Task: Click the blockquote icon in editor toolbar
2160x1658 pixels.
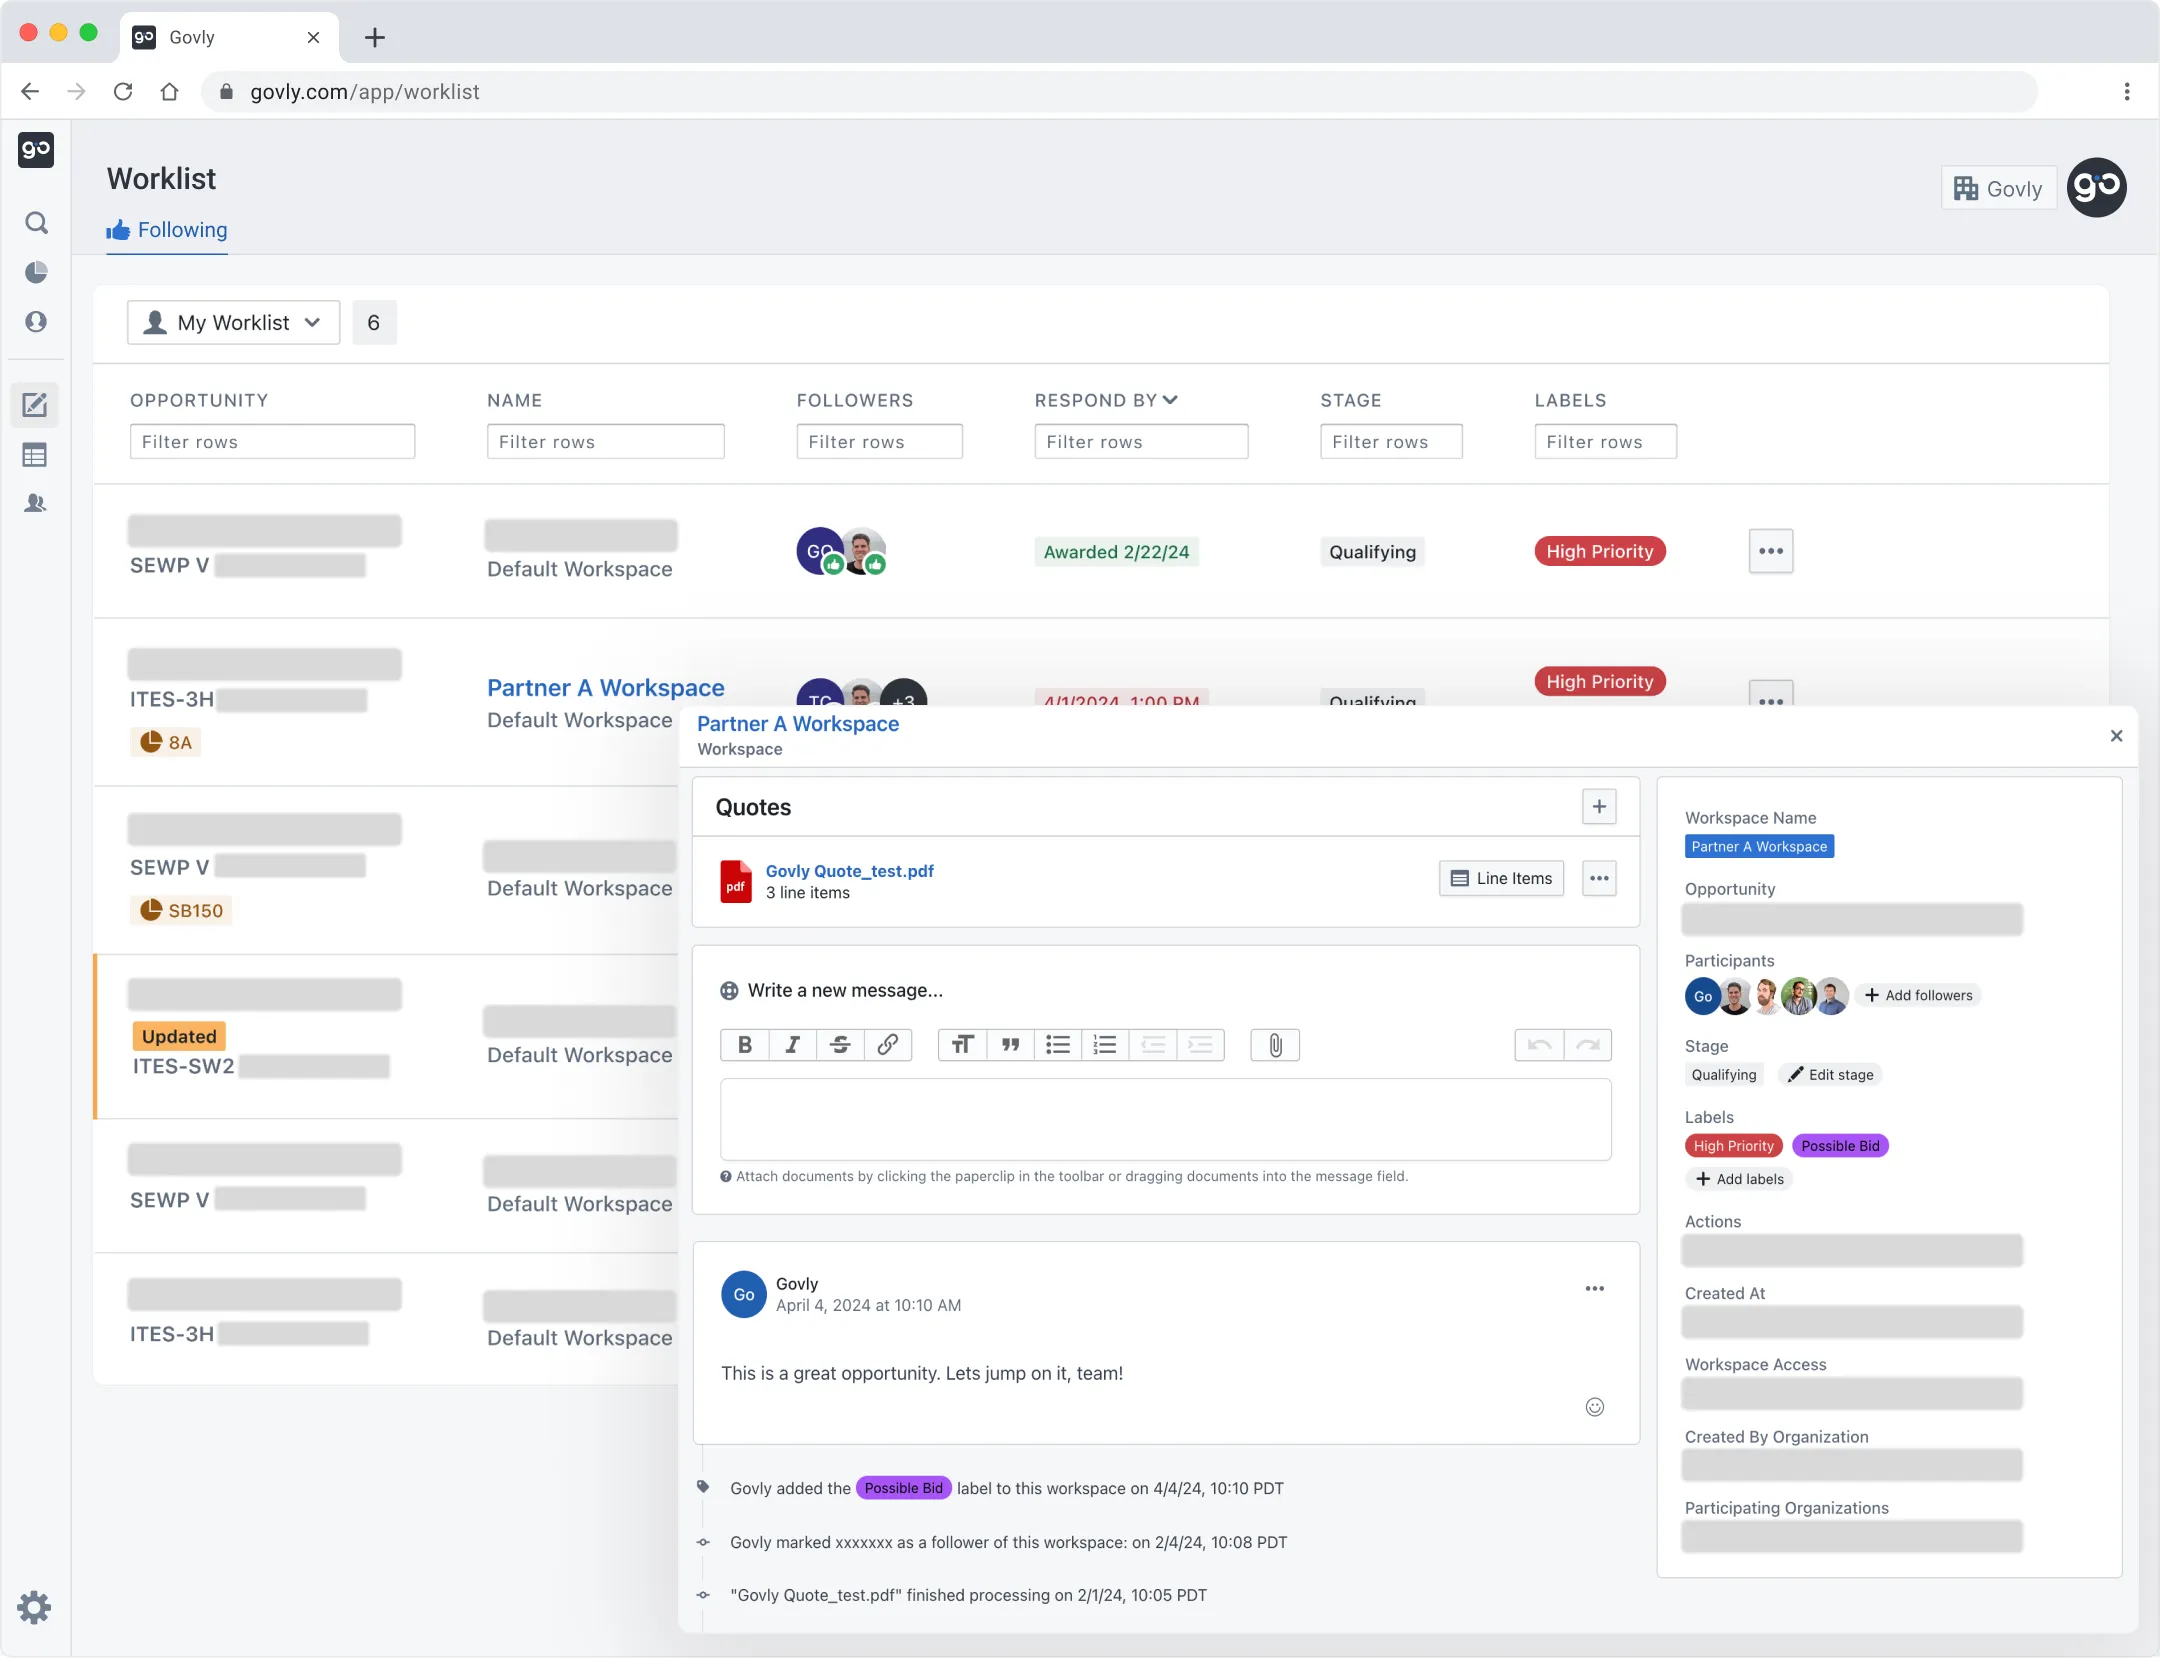Action: coord(1010,1045)
